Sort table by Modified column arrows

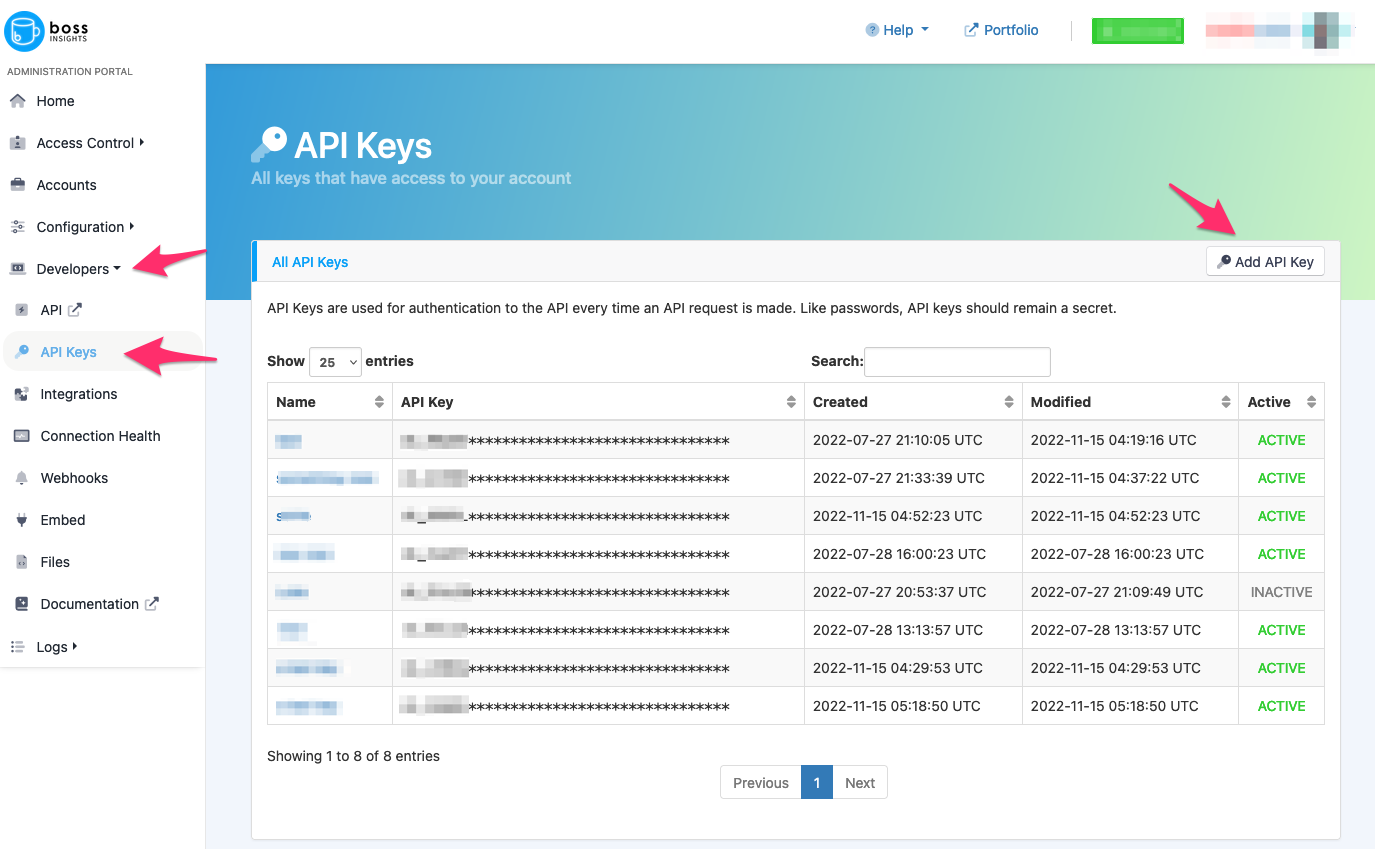click(x=1226, y=402)
